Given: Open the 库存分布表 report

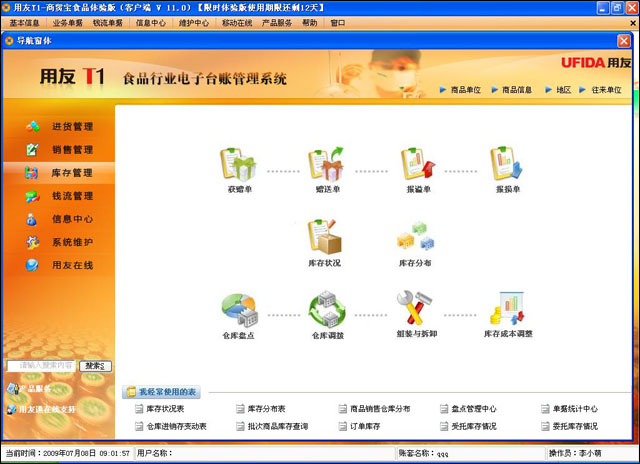Looking at the screenshot, I should (261, 408).
